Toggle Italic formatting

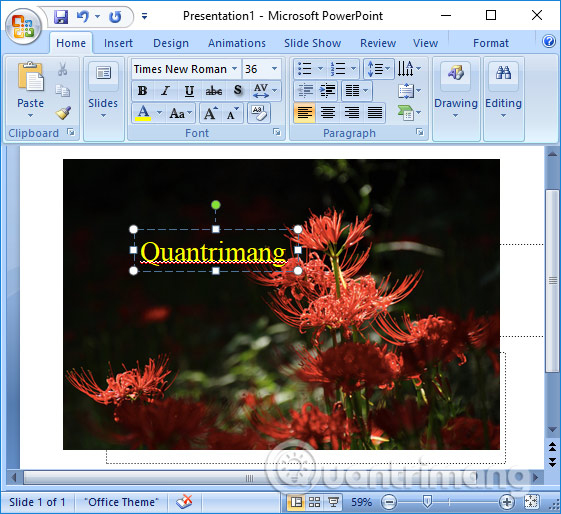click(165, 91)
